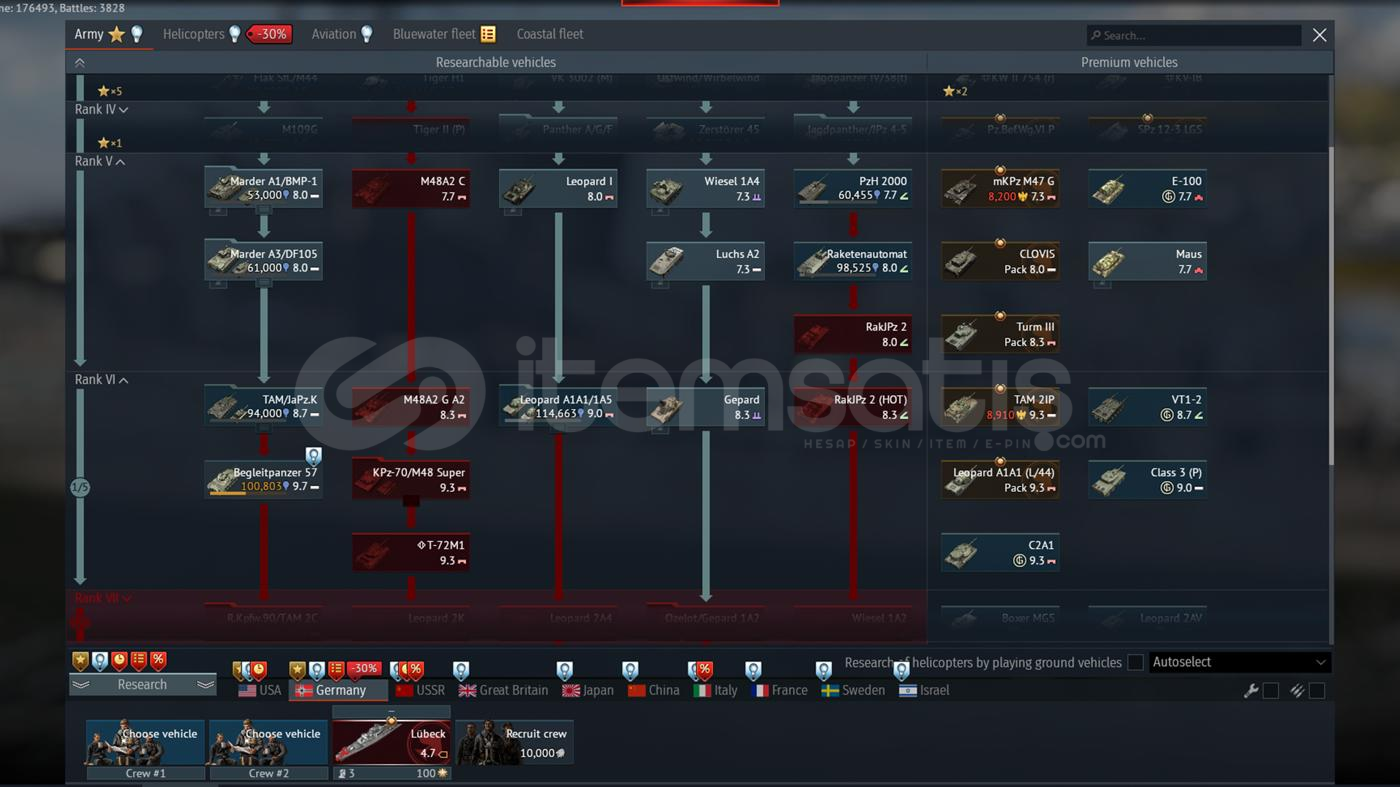This screenshot has width=1400, height=787.
Task: Click Recruit crew for 10,000
Action: pyautogui.click(x=515, y=743)
